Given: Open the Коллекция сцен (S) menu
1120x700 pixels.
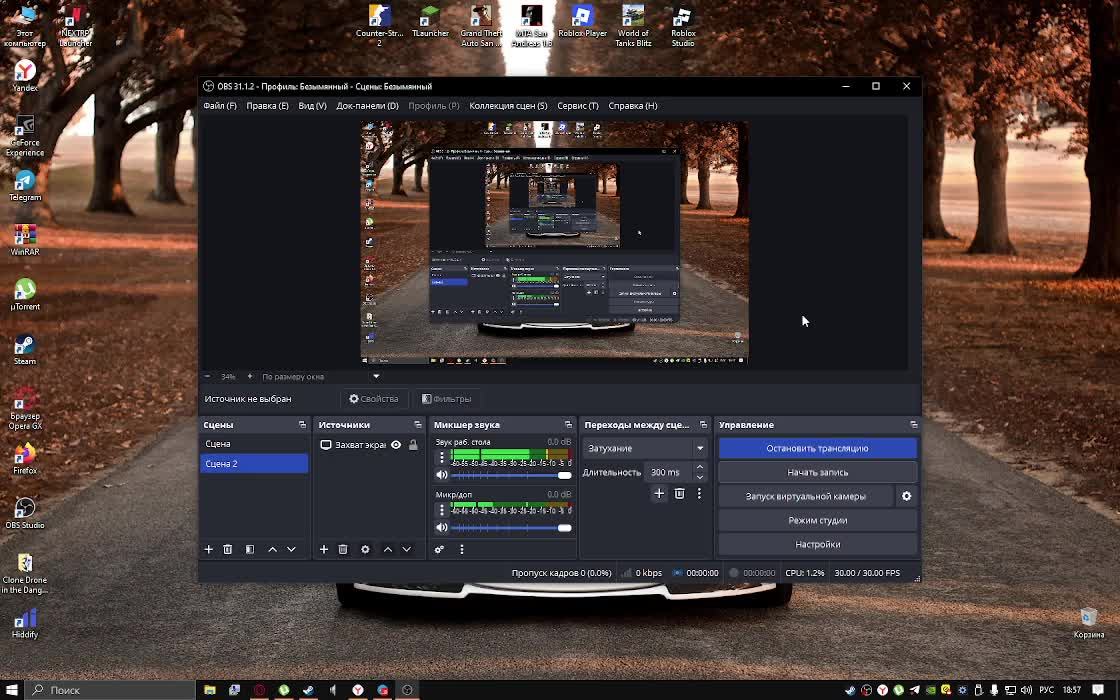Looking at the screenshot, I should coord(508,106).
